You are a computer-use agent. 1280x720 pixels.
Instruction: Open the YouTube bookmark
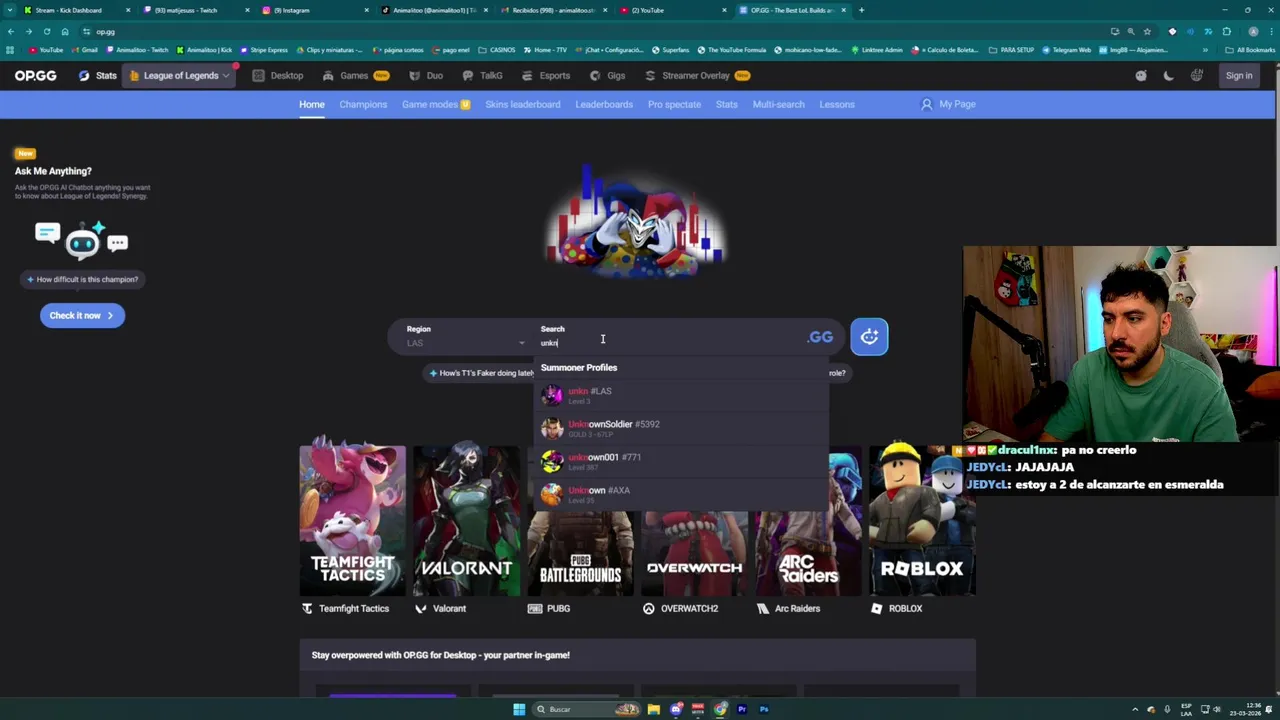click(x=46, y=50)
